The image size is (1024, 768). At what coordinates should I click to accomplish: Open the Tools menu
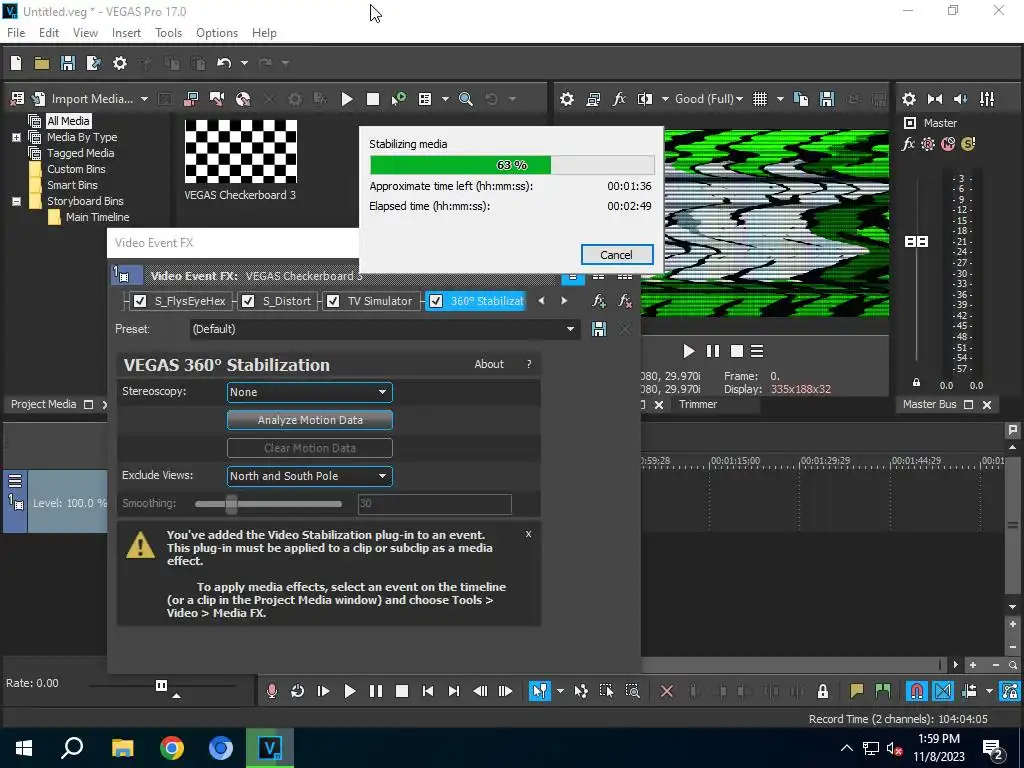(x=168, y=33)
